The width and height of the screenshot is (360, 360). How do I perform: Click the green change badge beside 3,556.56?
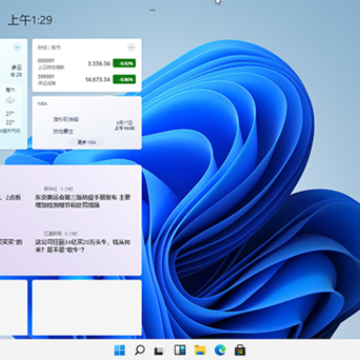[x=124, y=63]
